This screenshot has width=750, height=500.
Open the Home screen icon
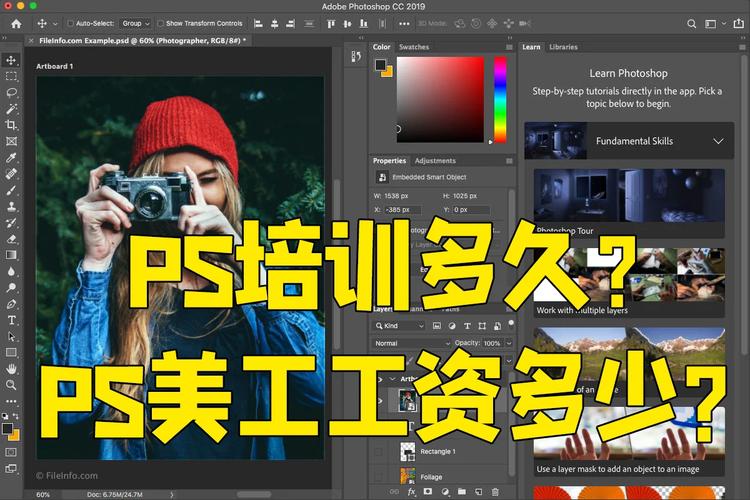16,23
